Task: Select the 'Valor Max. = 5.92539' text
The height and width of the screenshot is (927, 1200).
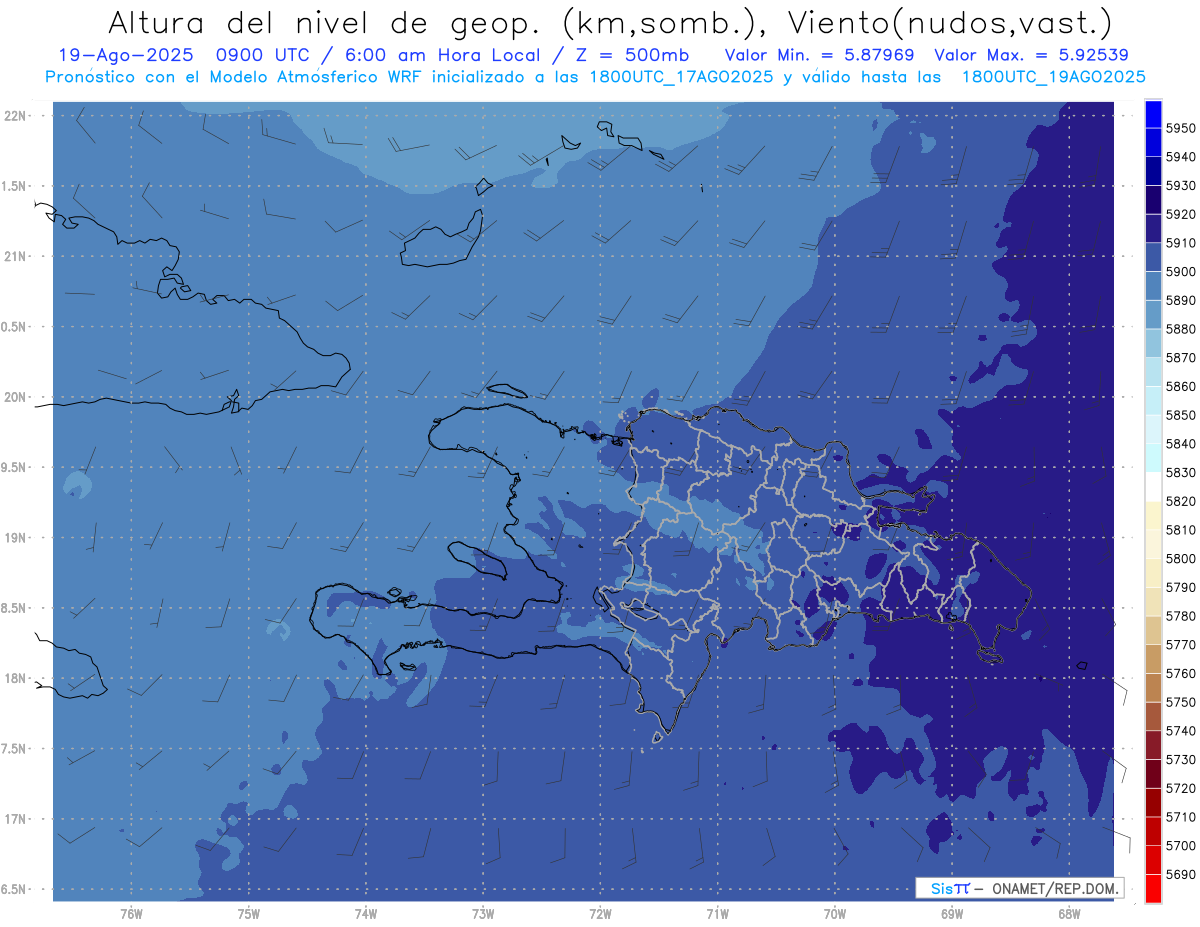Action: tap(1030, 55)
